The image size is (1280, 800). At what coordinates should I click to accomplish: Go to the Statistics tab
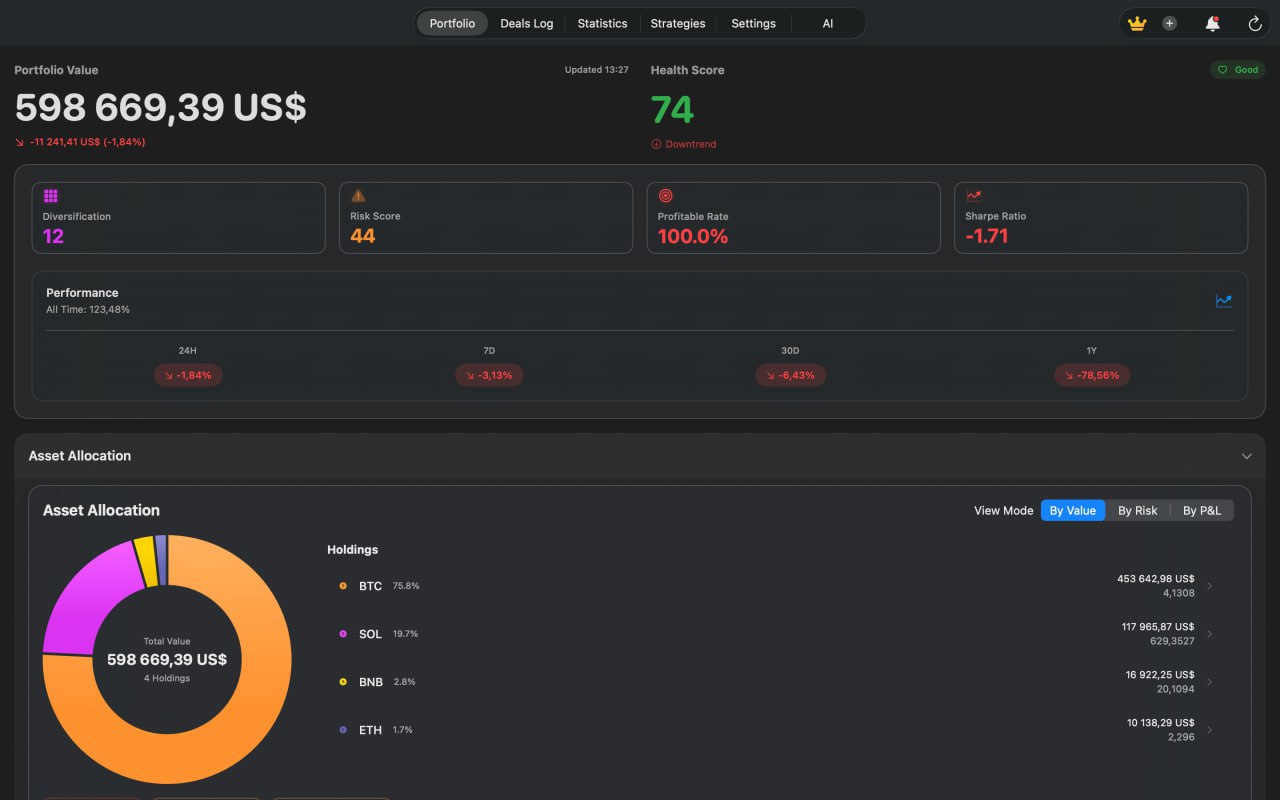pos(602,24)
